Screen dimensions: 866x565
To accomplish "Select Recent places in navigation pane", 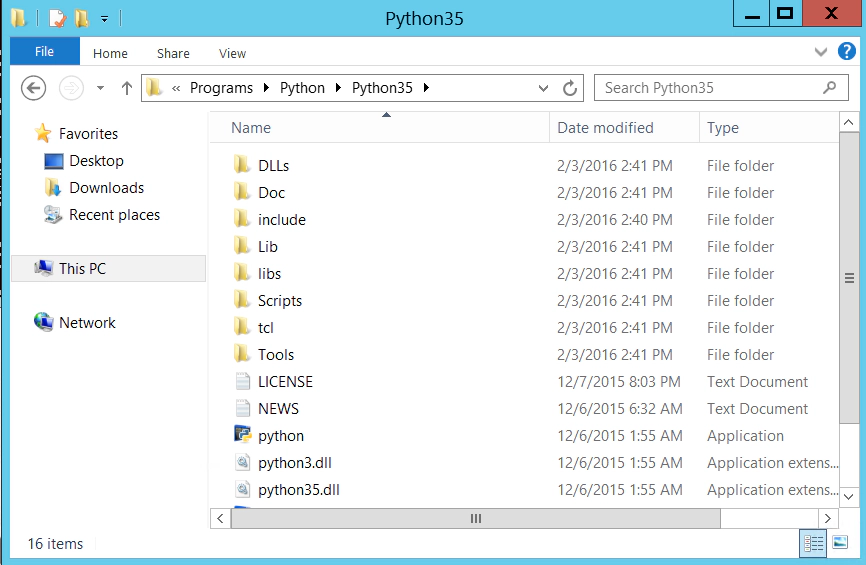I will 114,215.
